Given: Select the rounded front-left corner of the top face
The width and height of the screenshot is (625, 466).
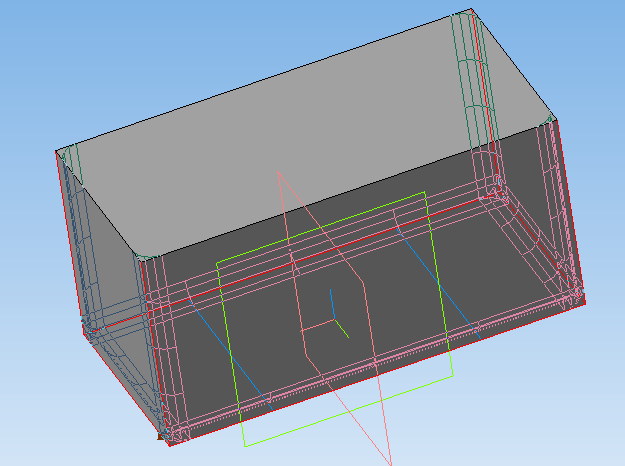Looking at the screenshot, I should 143,258.
